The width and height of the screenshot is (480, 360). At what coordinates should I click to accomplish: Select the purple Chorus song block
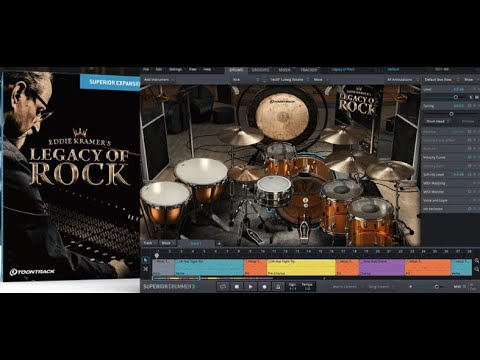pos(382,267)
